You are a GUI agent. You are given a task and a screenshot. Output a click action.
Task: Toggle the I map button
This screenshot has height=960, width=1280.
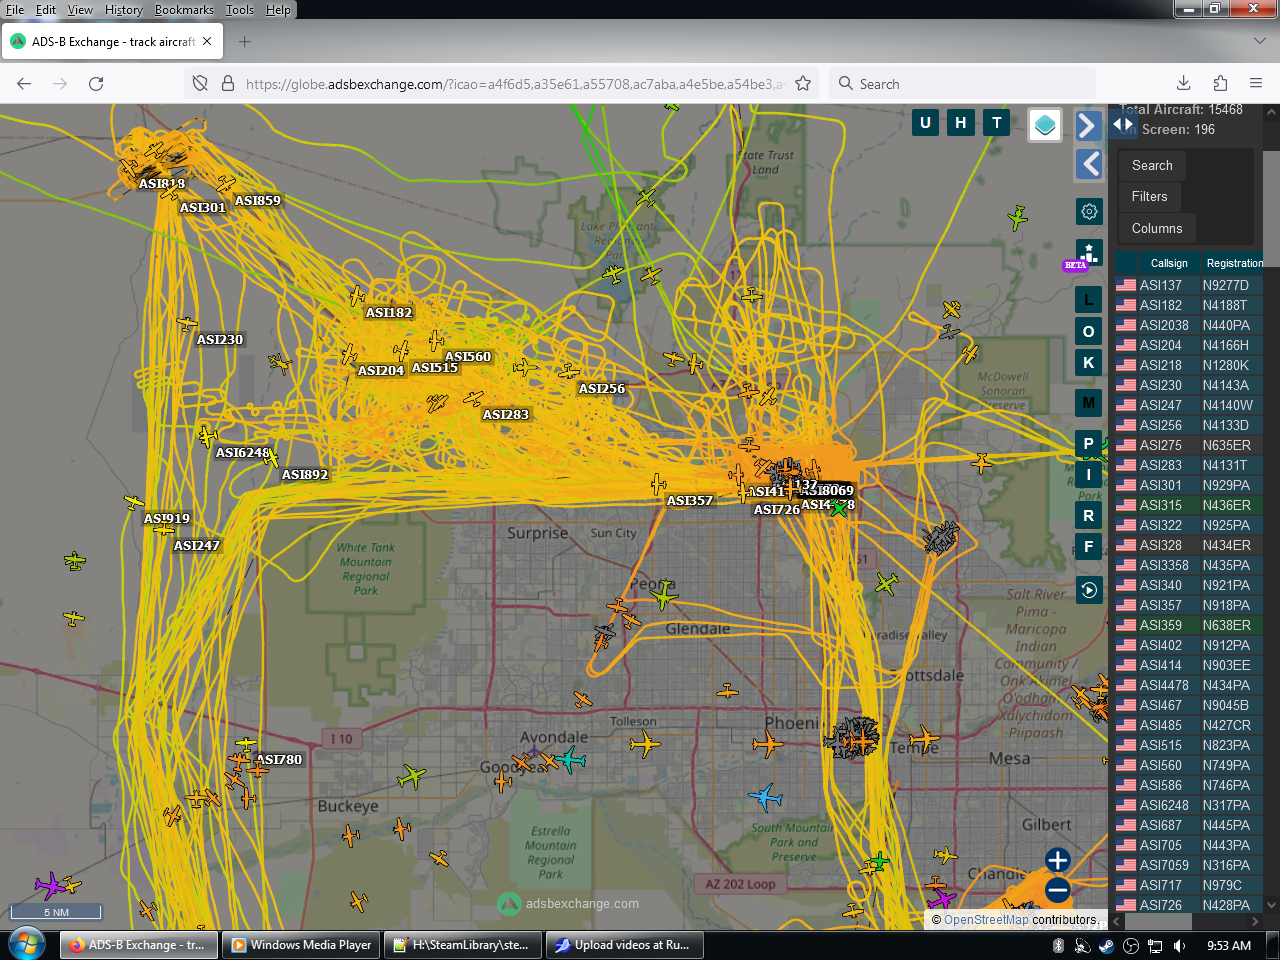click(x=1089, y=475)
